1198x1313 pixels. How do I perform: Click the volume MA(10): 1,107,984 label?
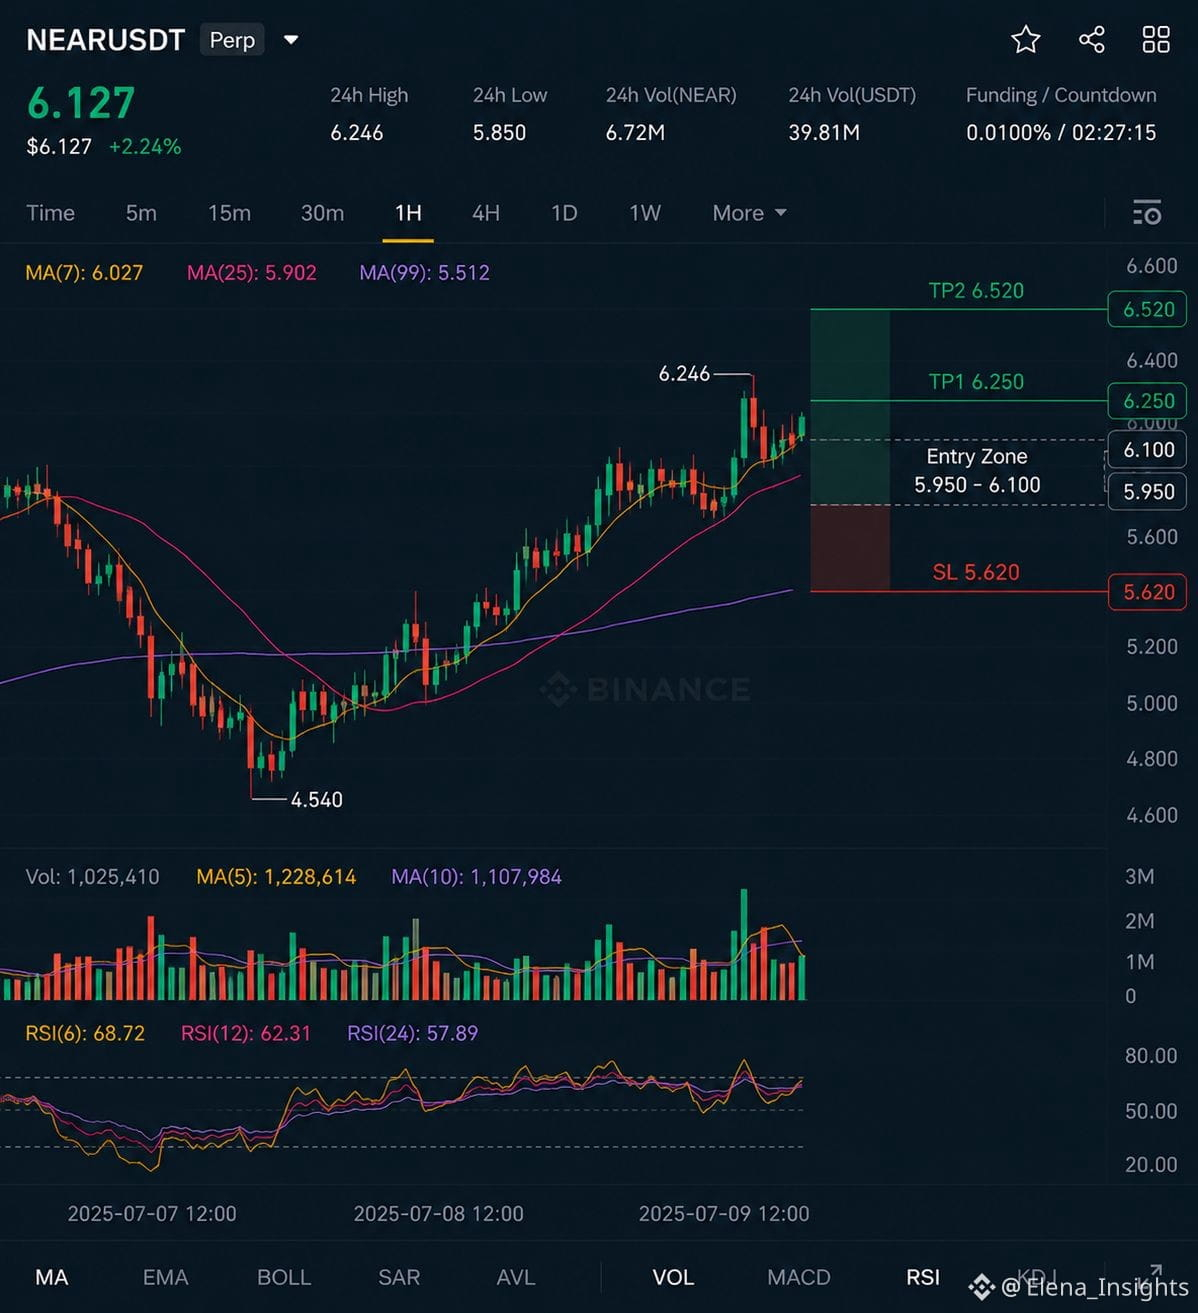tap(476, 877)
